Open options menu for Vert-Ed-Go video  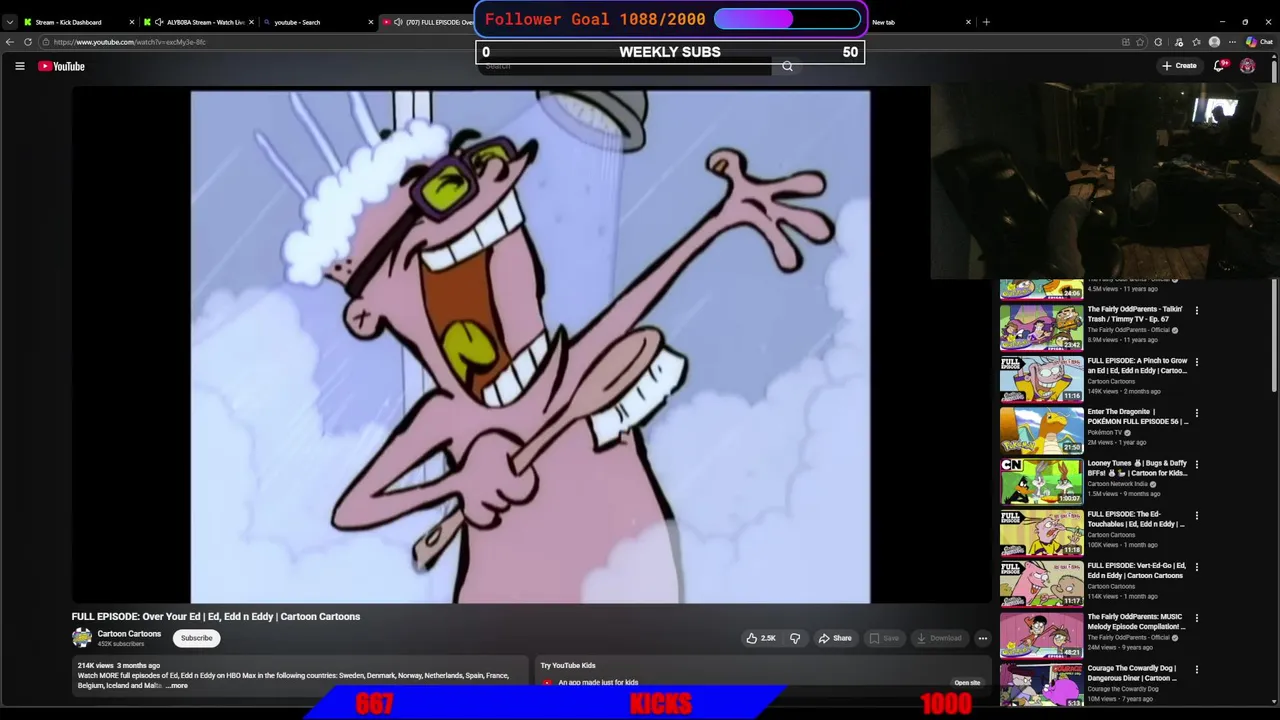[1196, 567]
